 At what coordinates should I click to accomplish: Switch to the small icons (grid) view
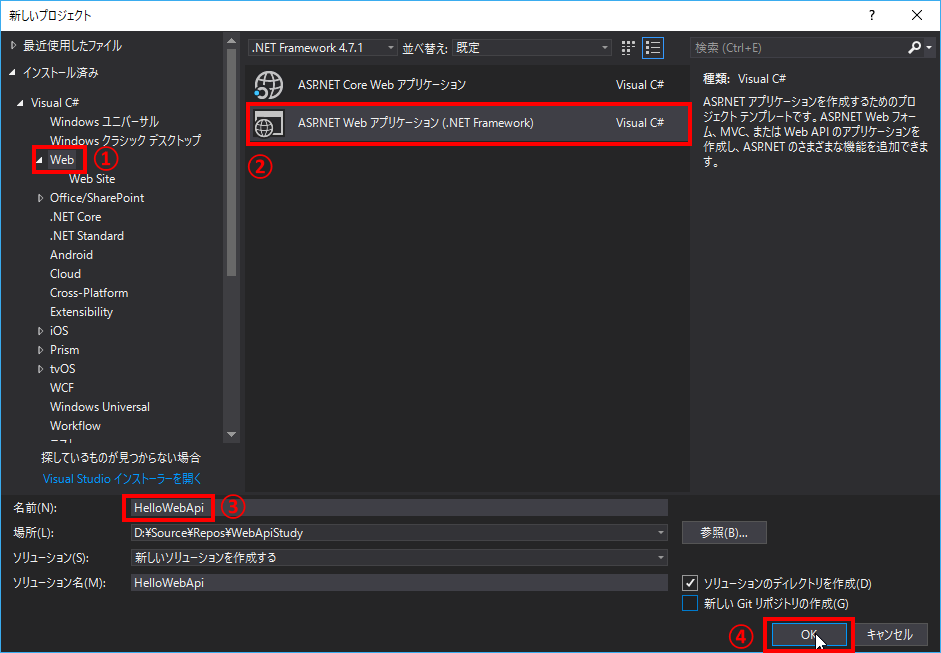(628, 48)
